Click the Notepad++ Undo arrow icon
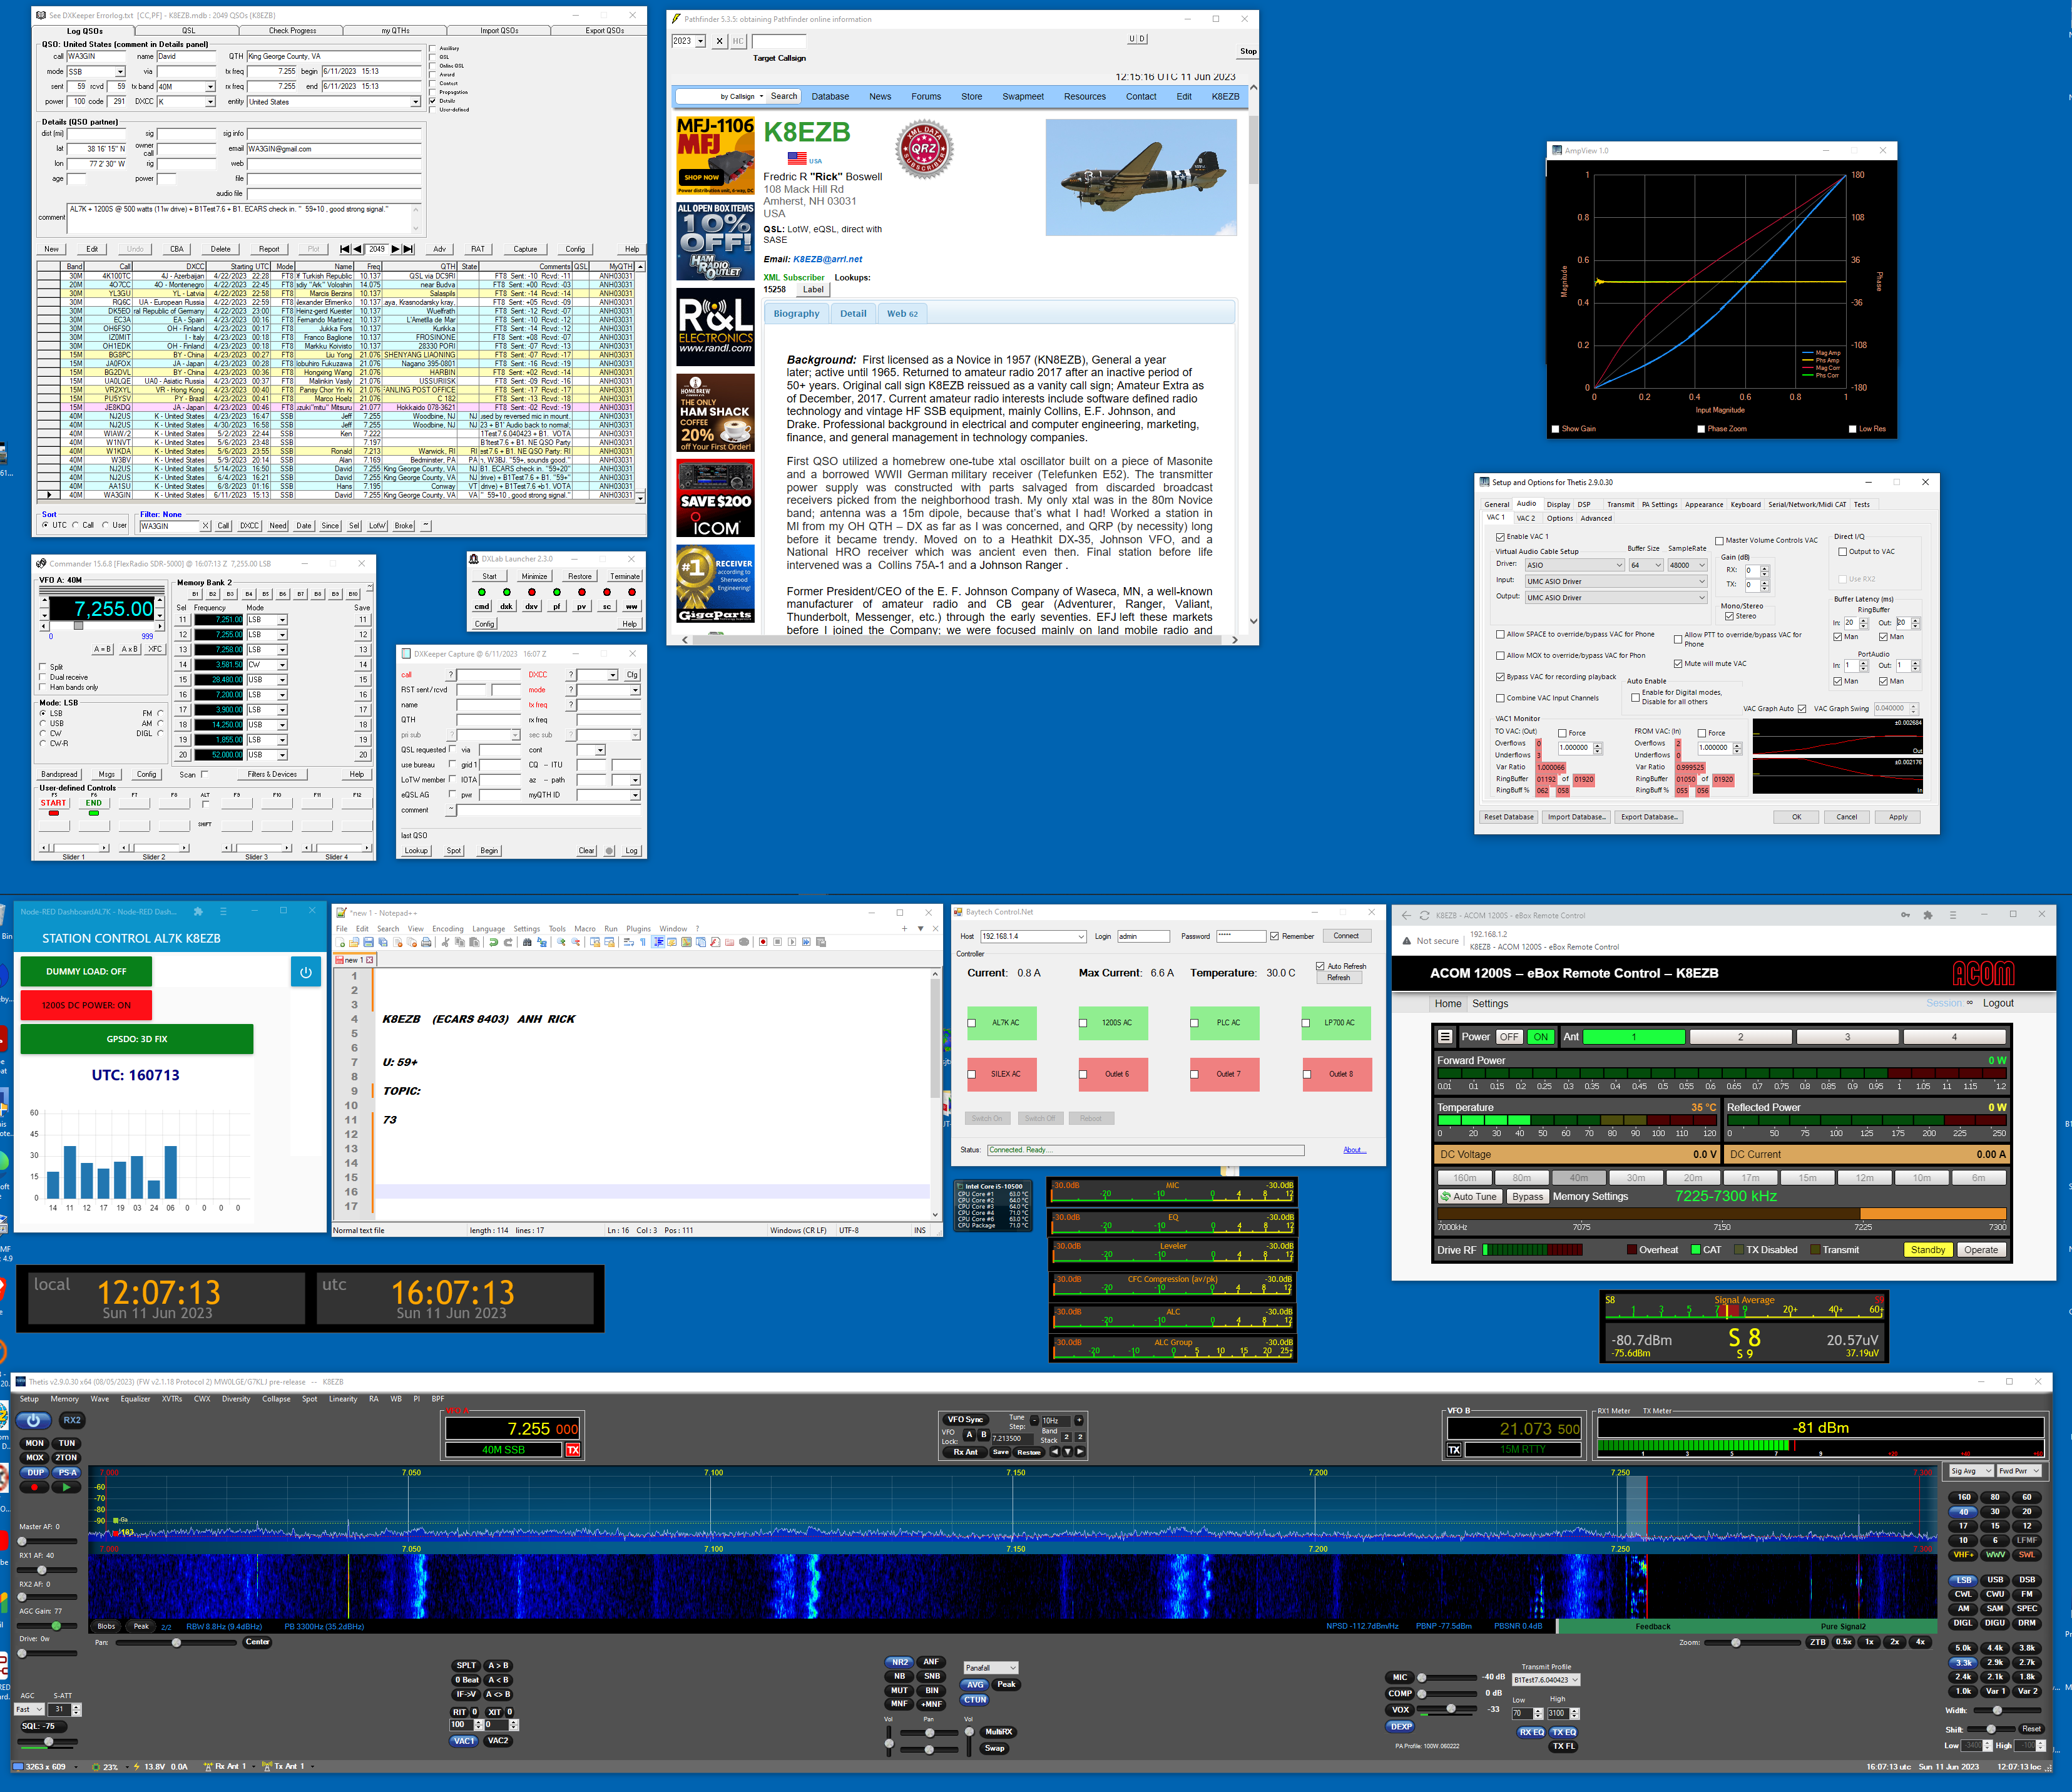The height and width of the screenshot is (1792, 2072). pyautogui.click(x=494, y=942)
